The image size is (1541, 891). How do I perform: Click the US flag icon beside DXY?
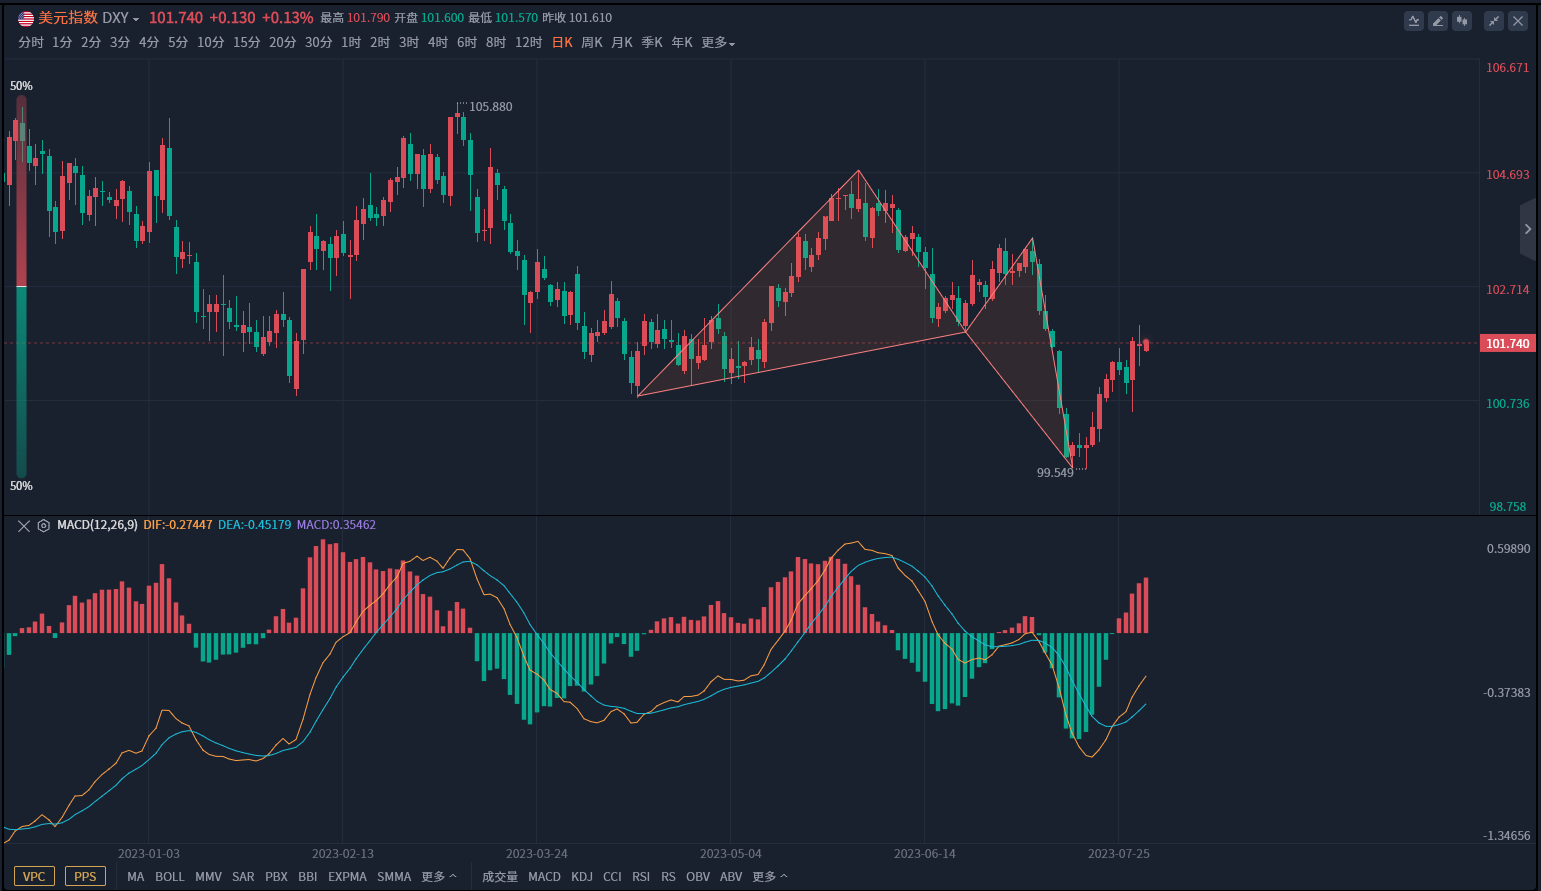click(x=26, y=18)
